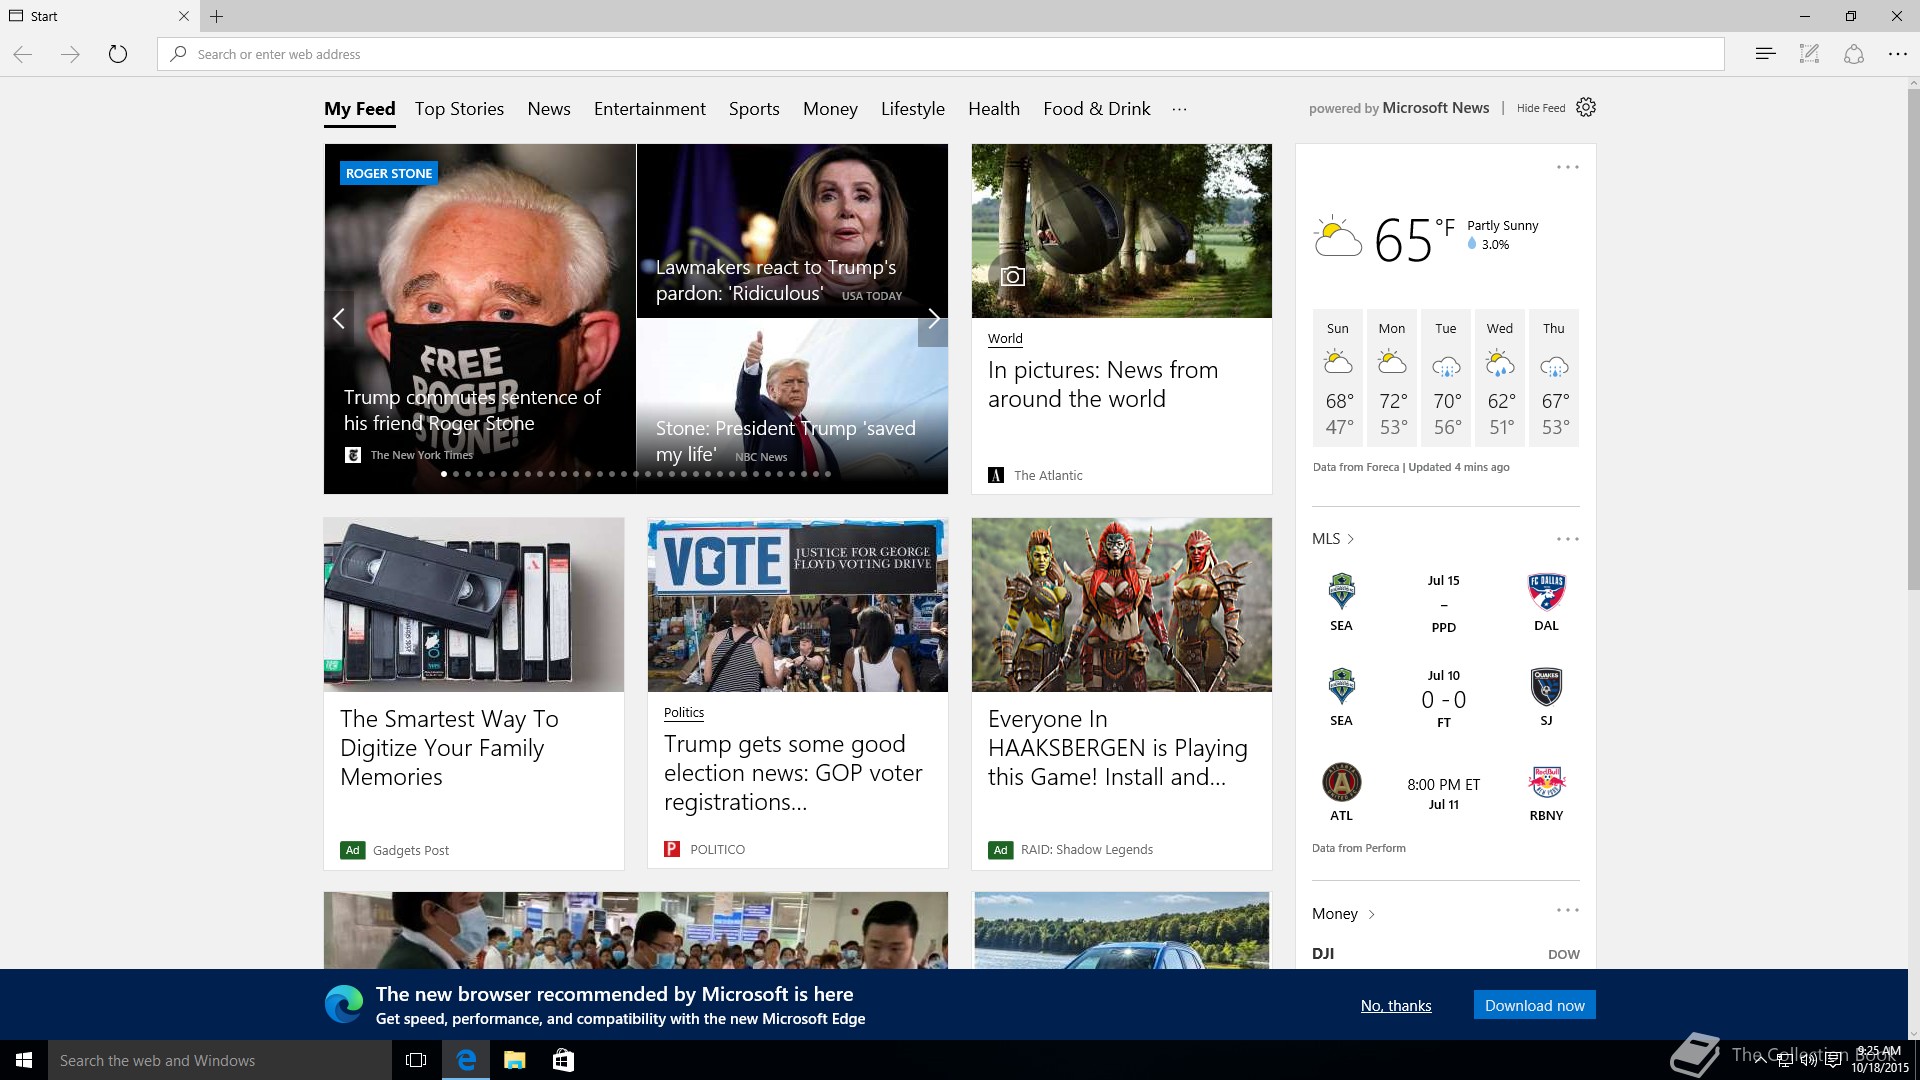1920x1080 pixels.
Task: Click No, thanks in Edge banner
Action: (x=1396, y=1005)
